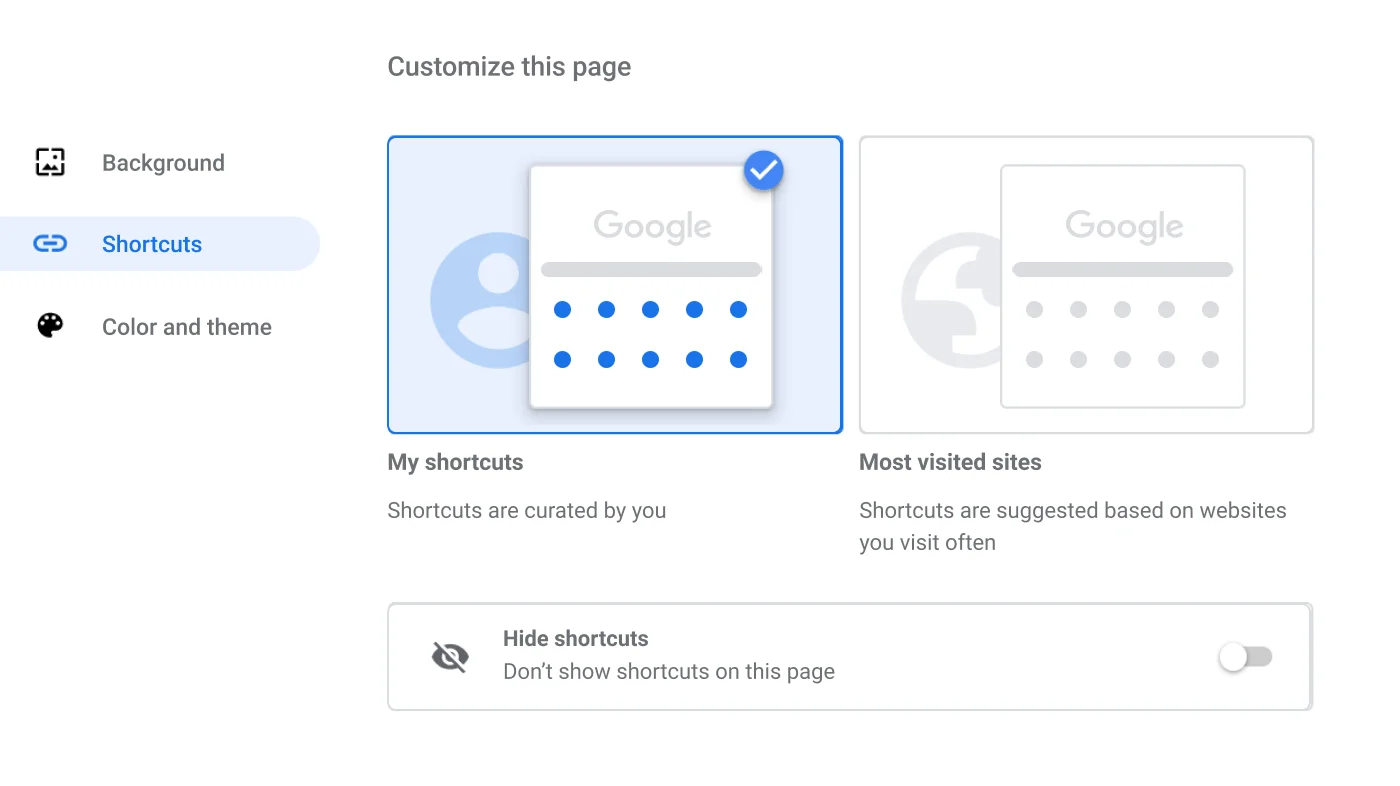Select the My shortcuts option

(x=614, y=284)
